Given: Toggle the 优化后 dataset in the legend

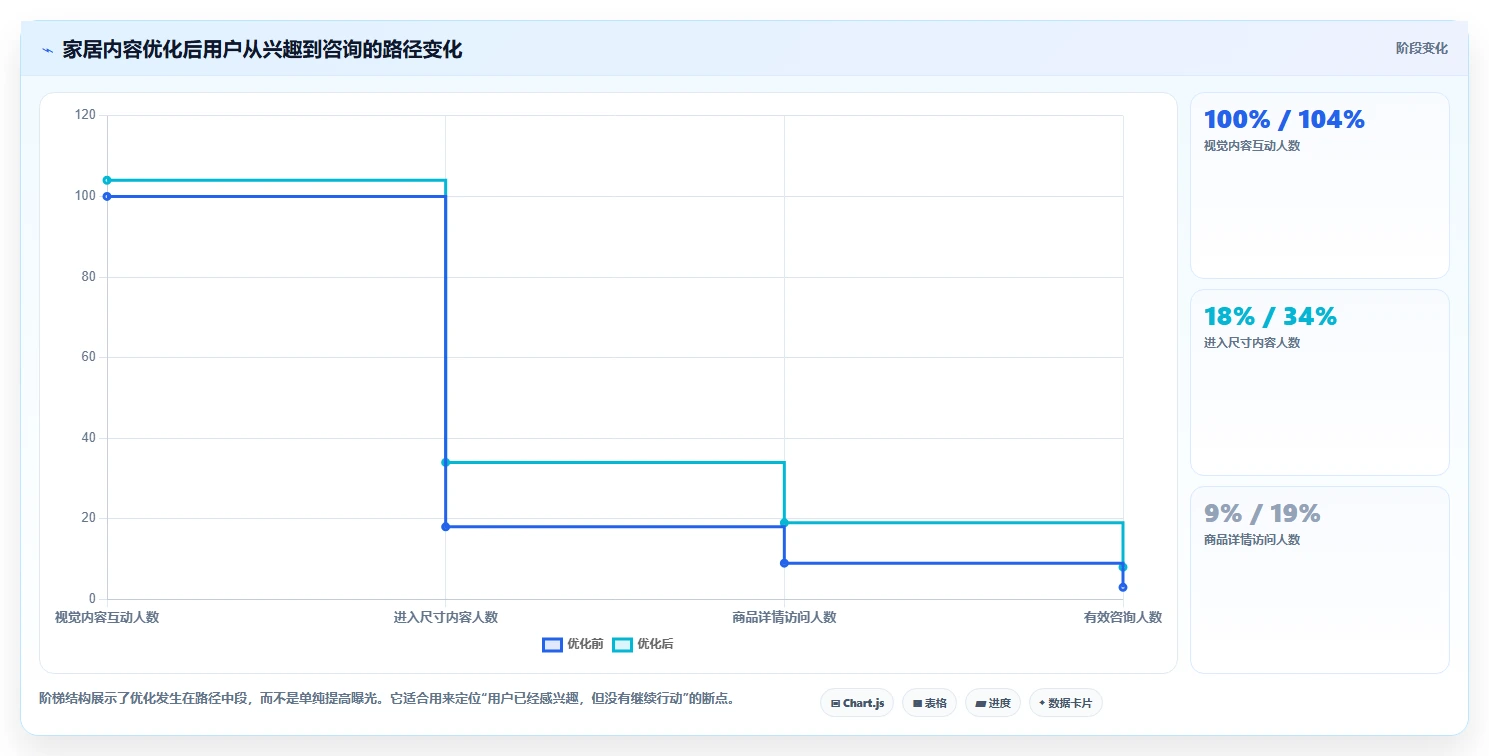Looking at the screenshot, I should [x=643, y=644].
